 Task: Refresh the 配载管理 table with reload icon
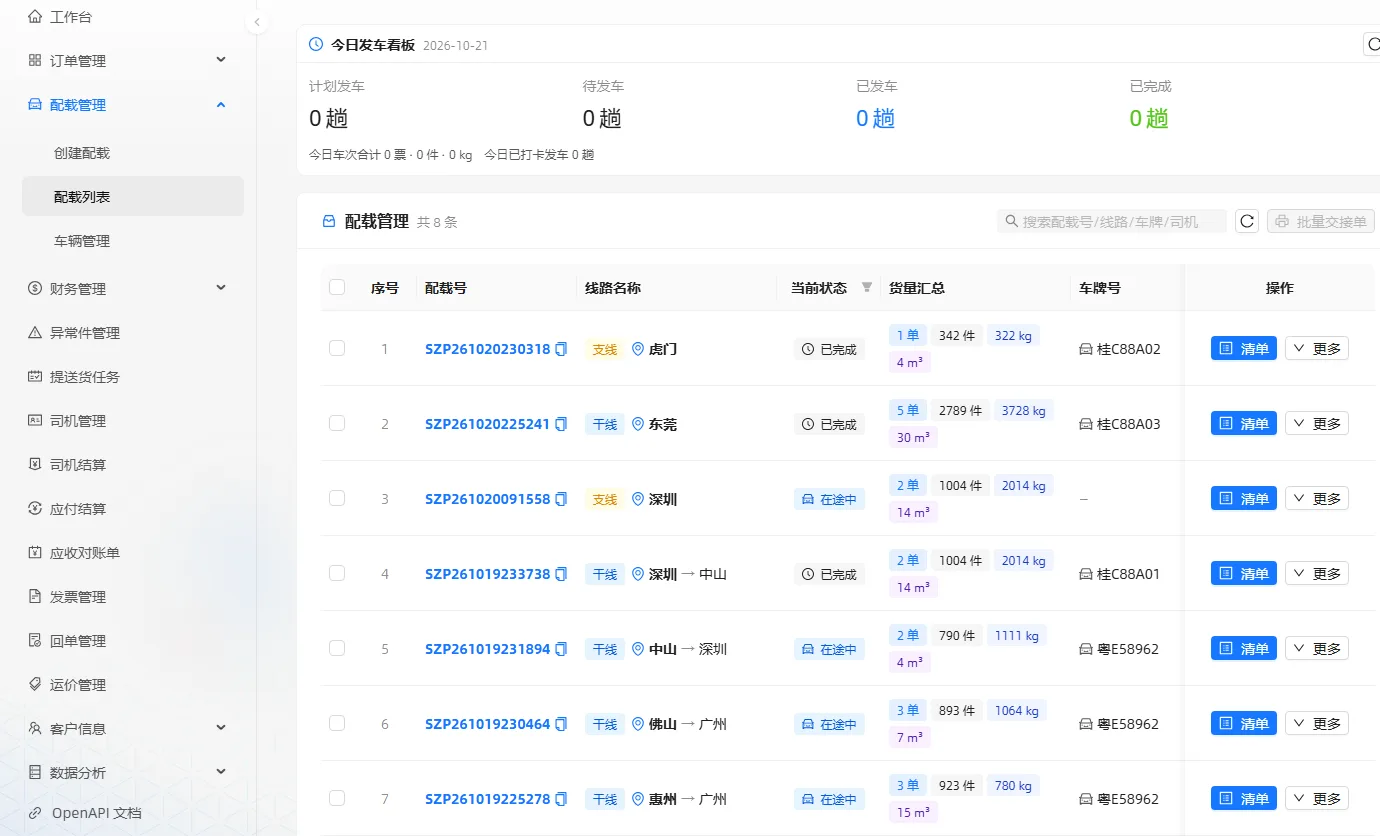pos(1247,221)
